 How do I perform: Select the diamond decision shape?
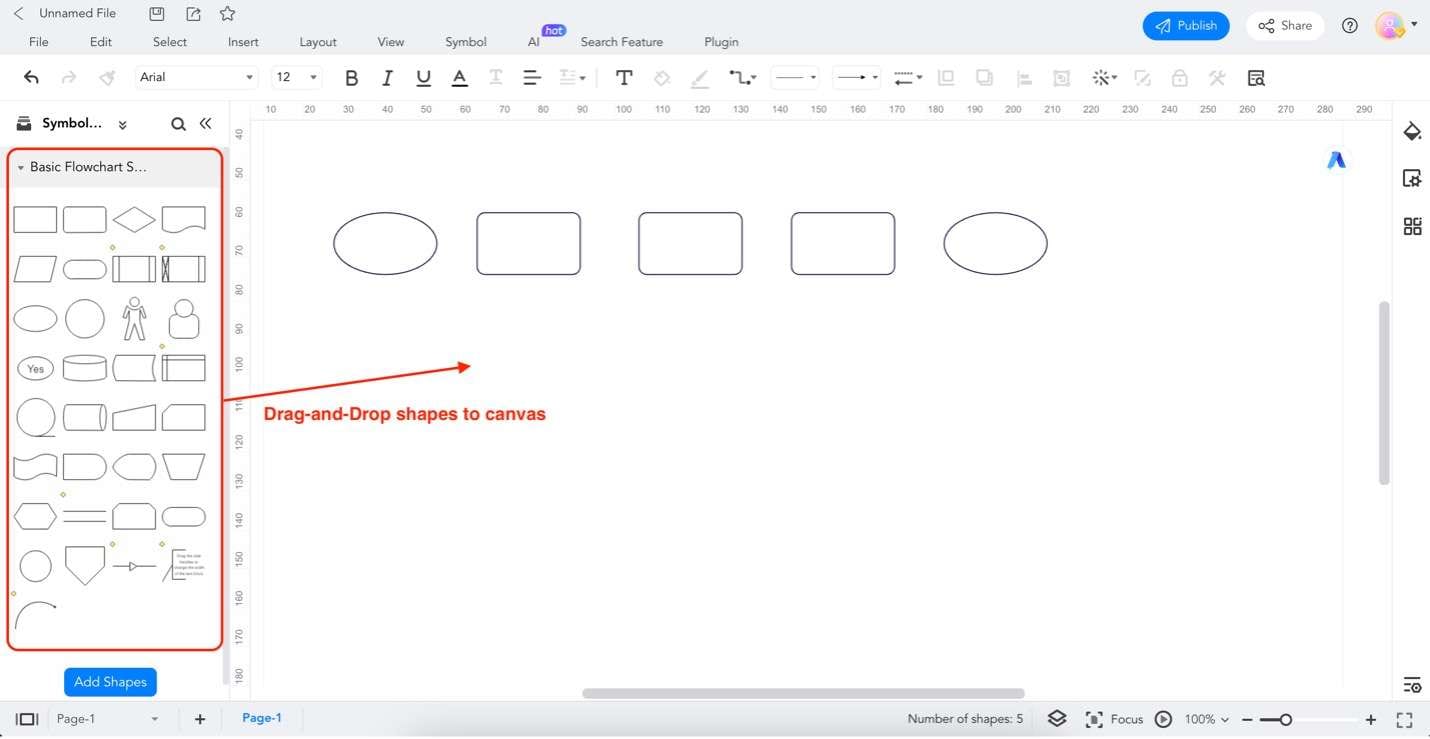[x=134, y=220]
